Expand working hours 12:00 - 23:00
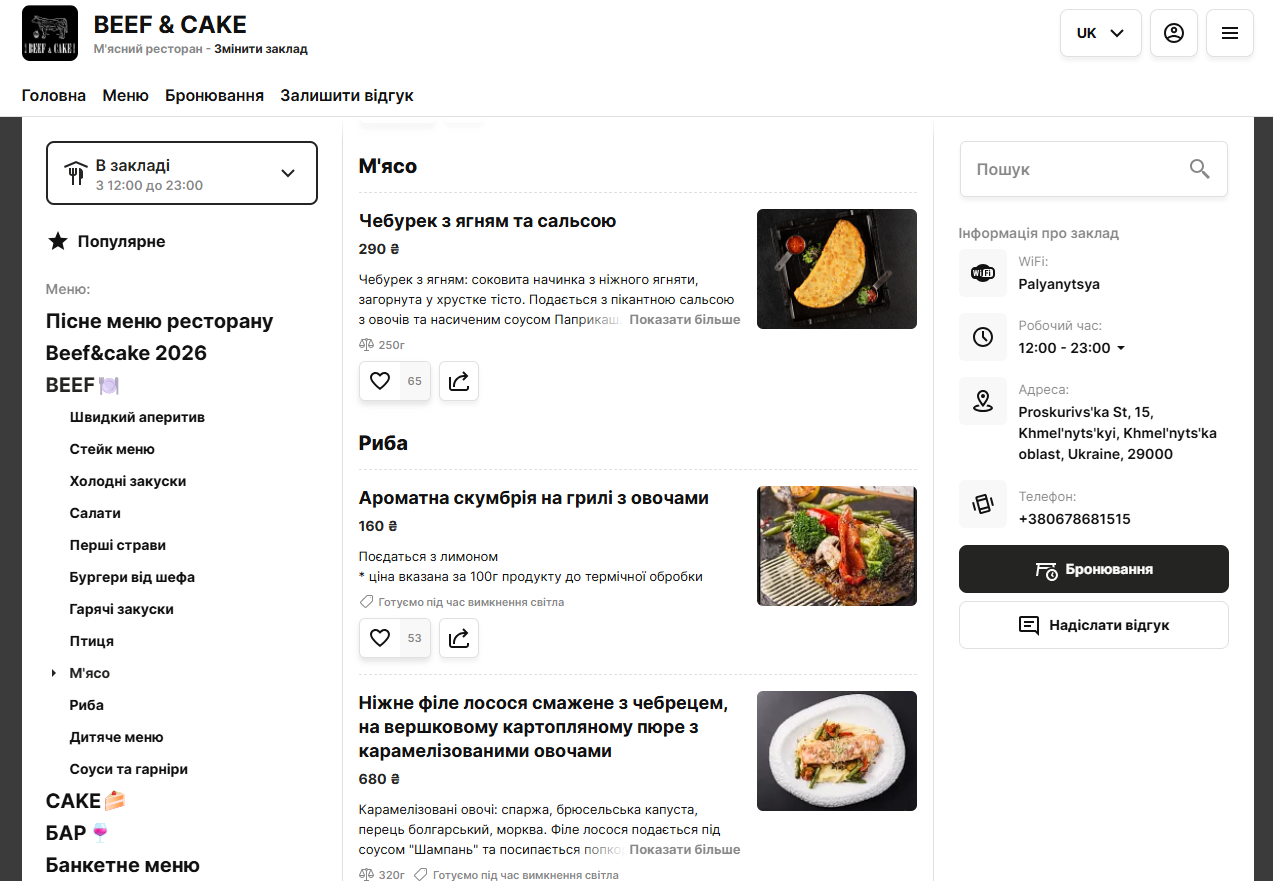This screenshot has width=1273, height=881. [1072, 348]
